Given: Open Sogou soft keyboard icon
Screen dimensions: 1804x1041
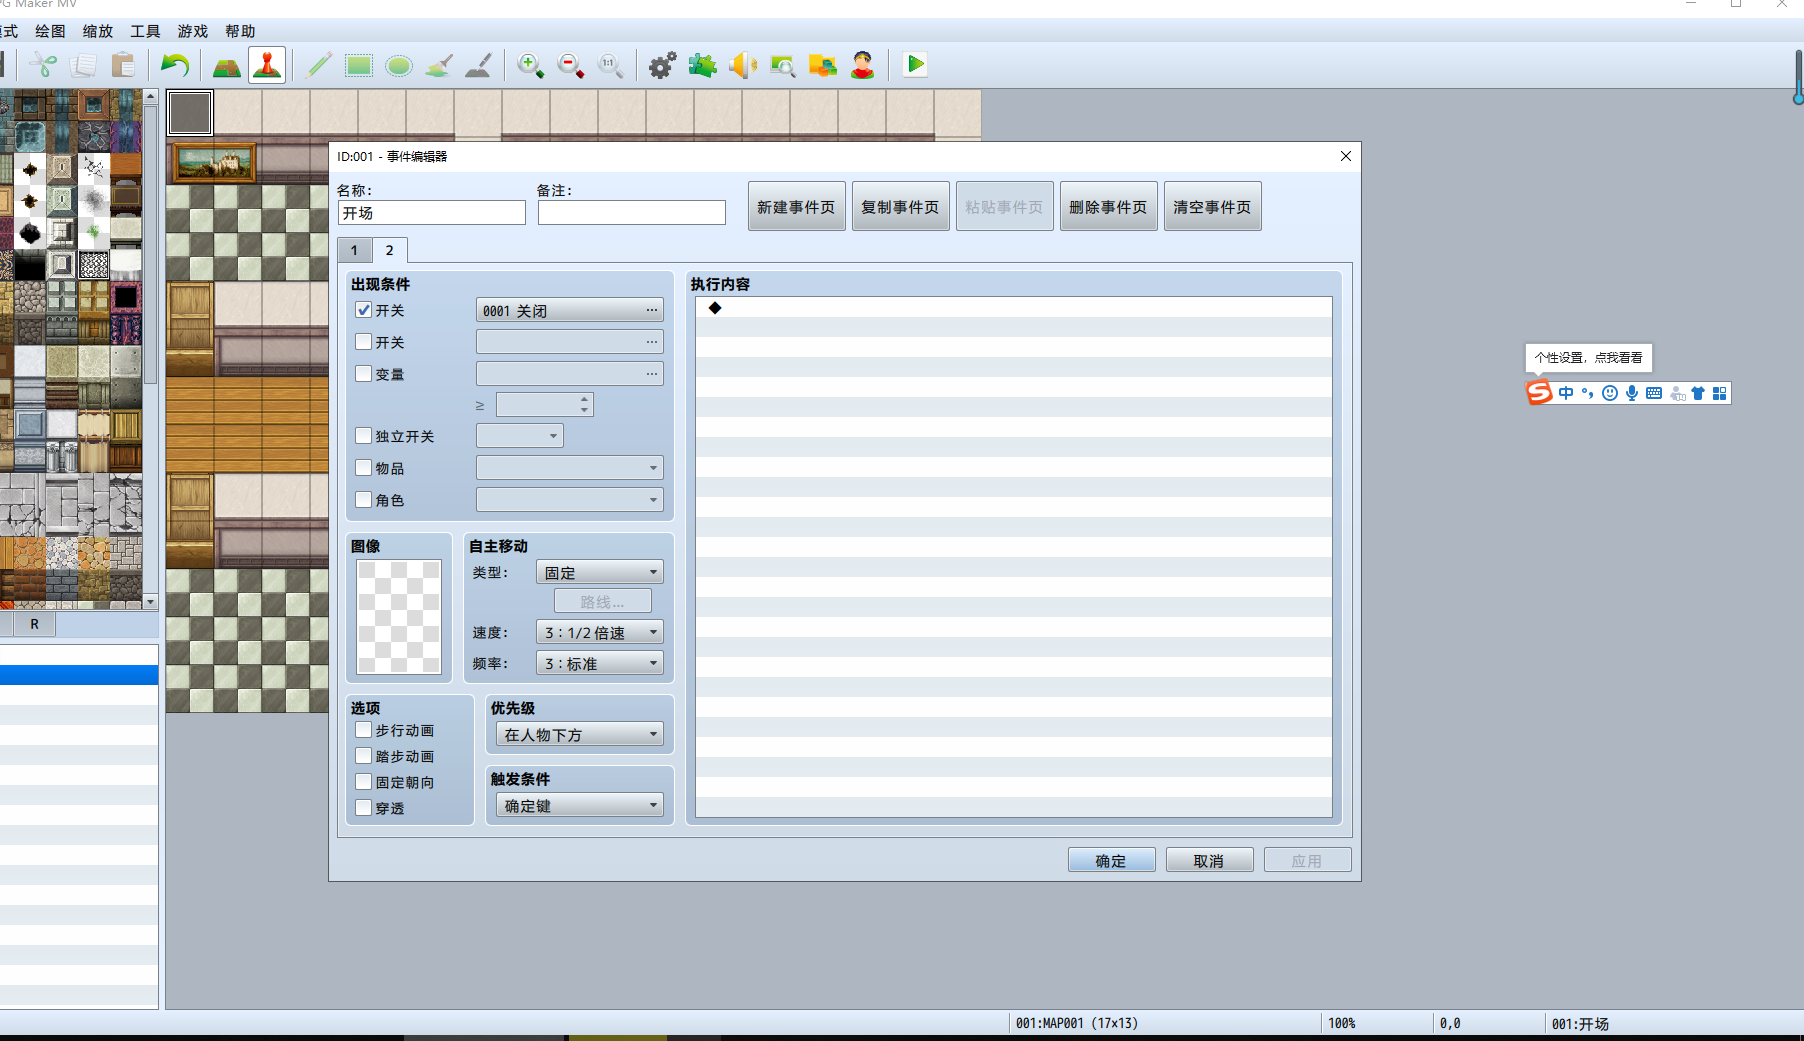Looking at the screenshot, I should tap(1654, 393).
